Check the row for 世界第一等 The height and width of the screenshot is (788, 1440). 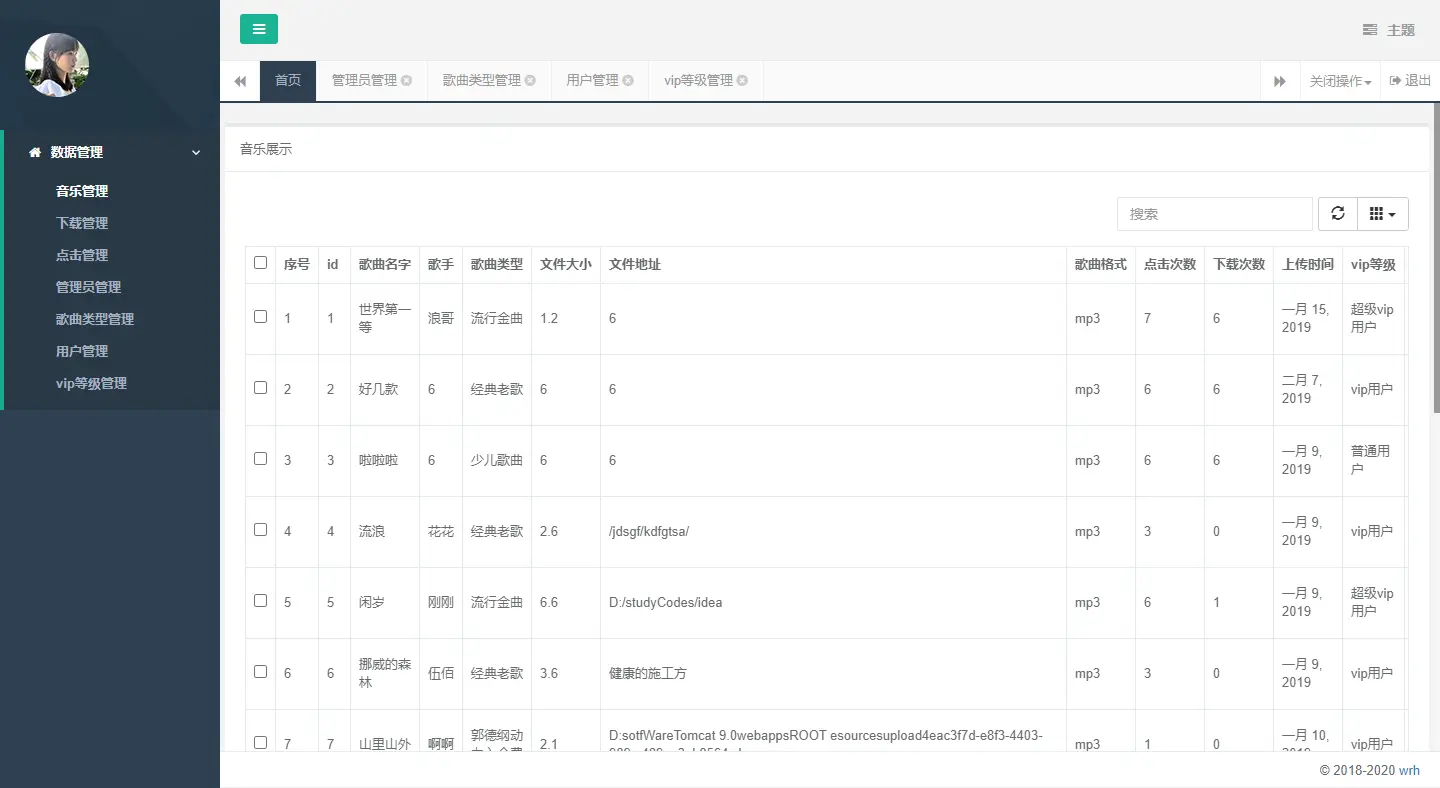click(260, 316)
